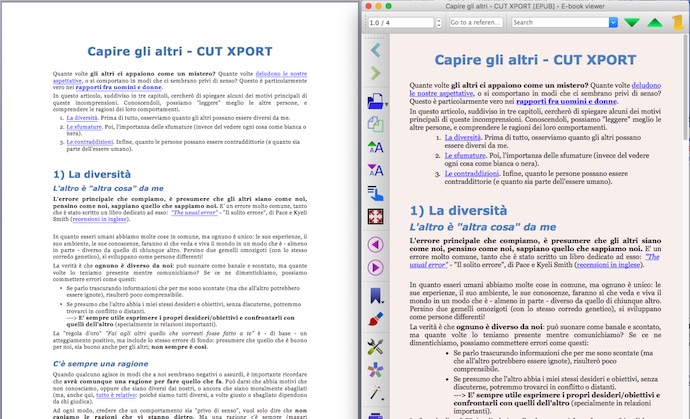The height and width of the screenshot is (419, 690).
Task: Click the Go to a reference field
Action: tap(476, 22)
